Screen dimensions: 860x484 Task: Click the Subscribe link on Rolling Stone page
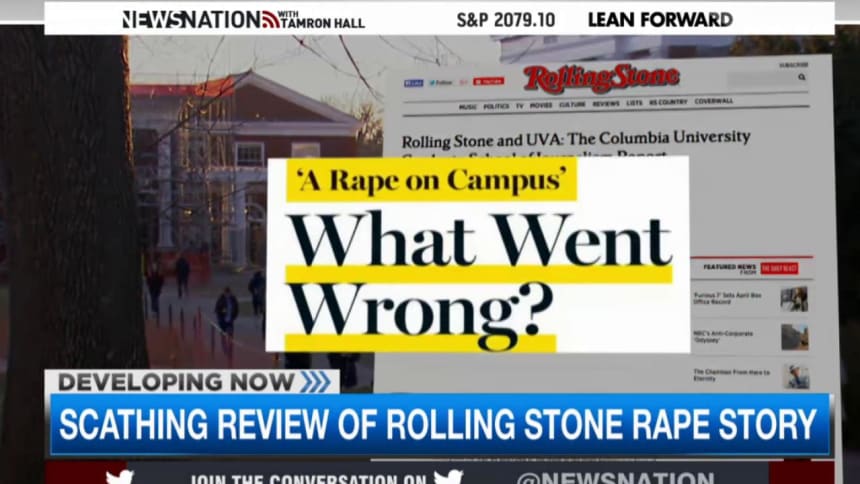point(794,65)
